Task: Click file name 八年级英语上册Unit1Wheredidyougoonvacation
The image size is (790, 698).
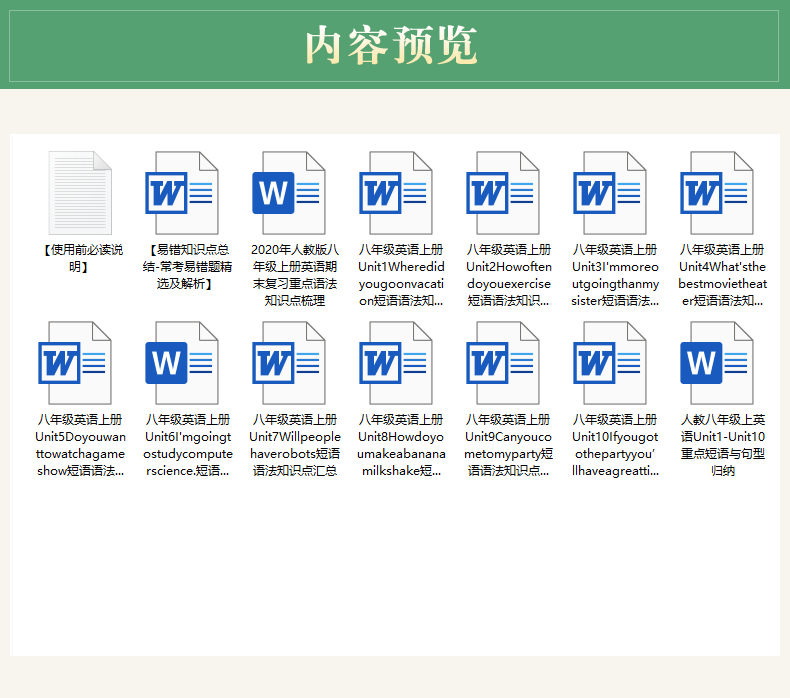Action: point(401,275)
